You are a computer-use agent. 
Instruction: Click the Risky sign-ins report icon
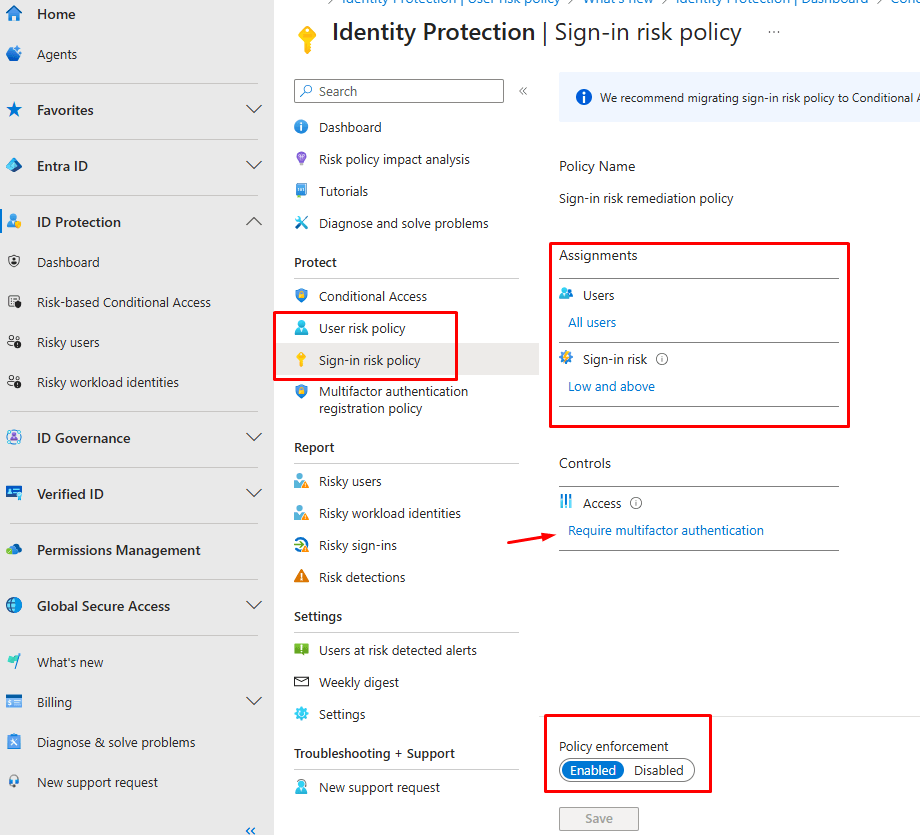coord(302,545)
